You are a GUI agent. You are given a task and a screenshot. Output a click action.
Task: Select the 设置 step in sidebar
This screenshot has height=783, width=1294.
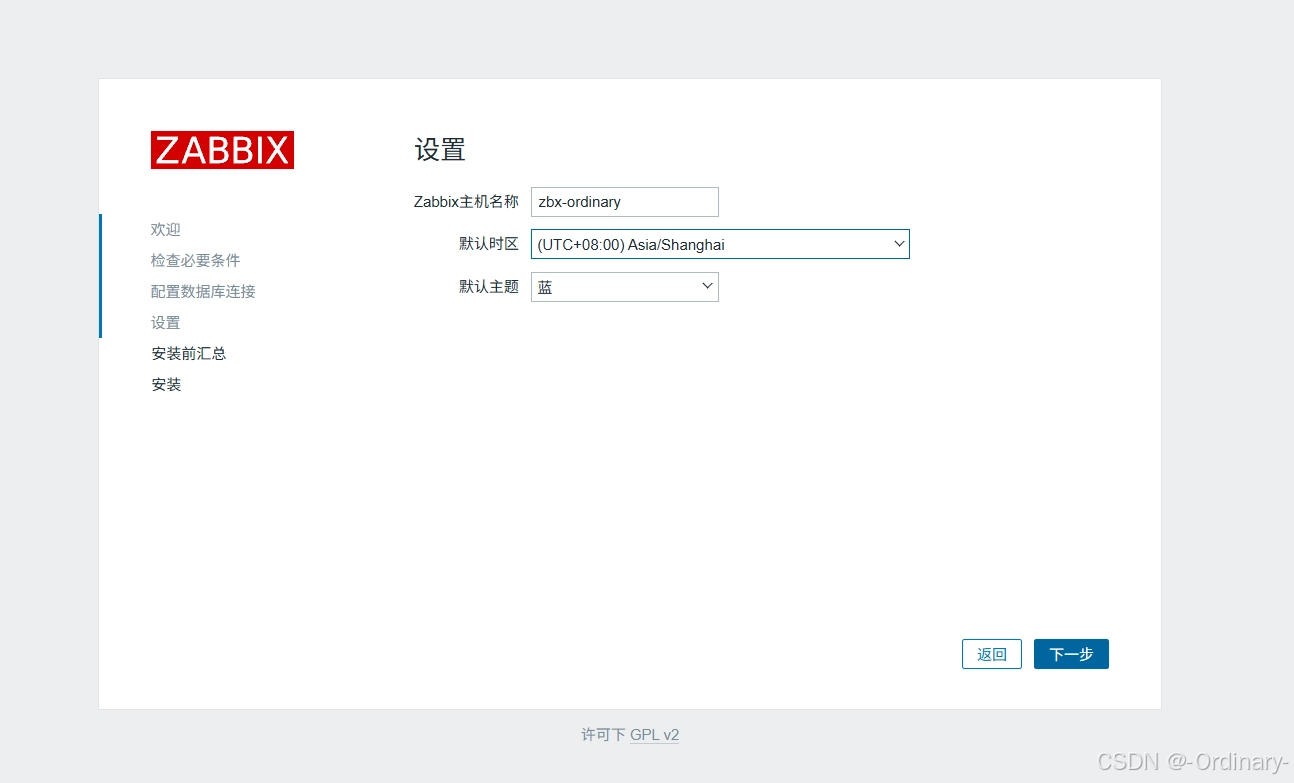click(166, 323)
